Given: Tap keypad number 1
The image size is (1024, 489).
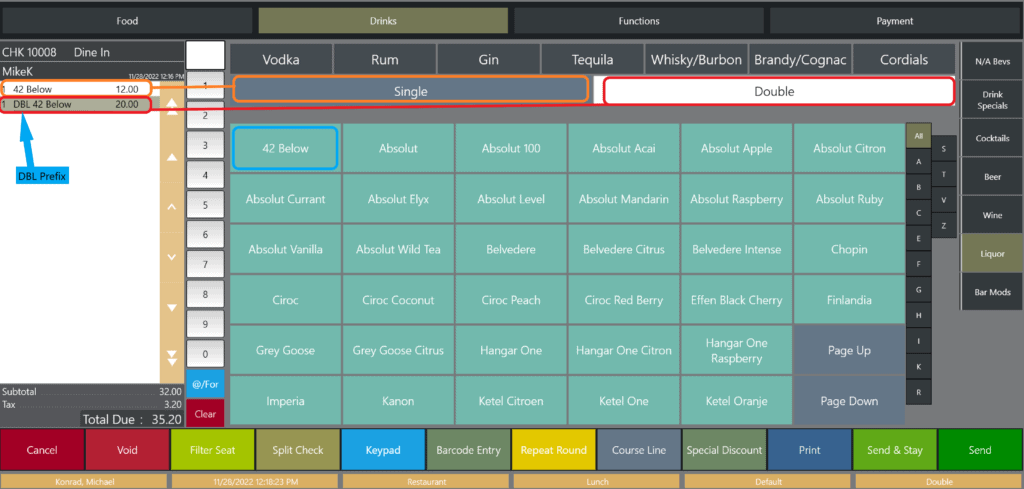Looking at the screenshot, I should 205,86.
